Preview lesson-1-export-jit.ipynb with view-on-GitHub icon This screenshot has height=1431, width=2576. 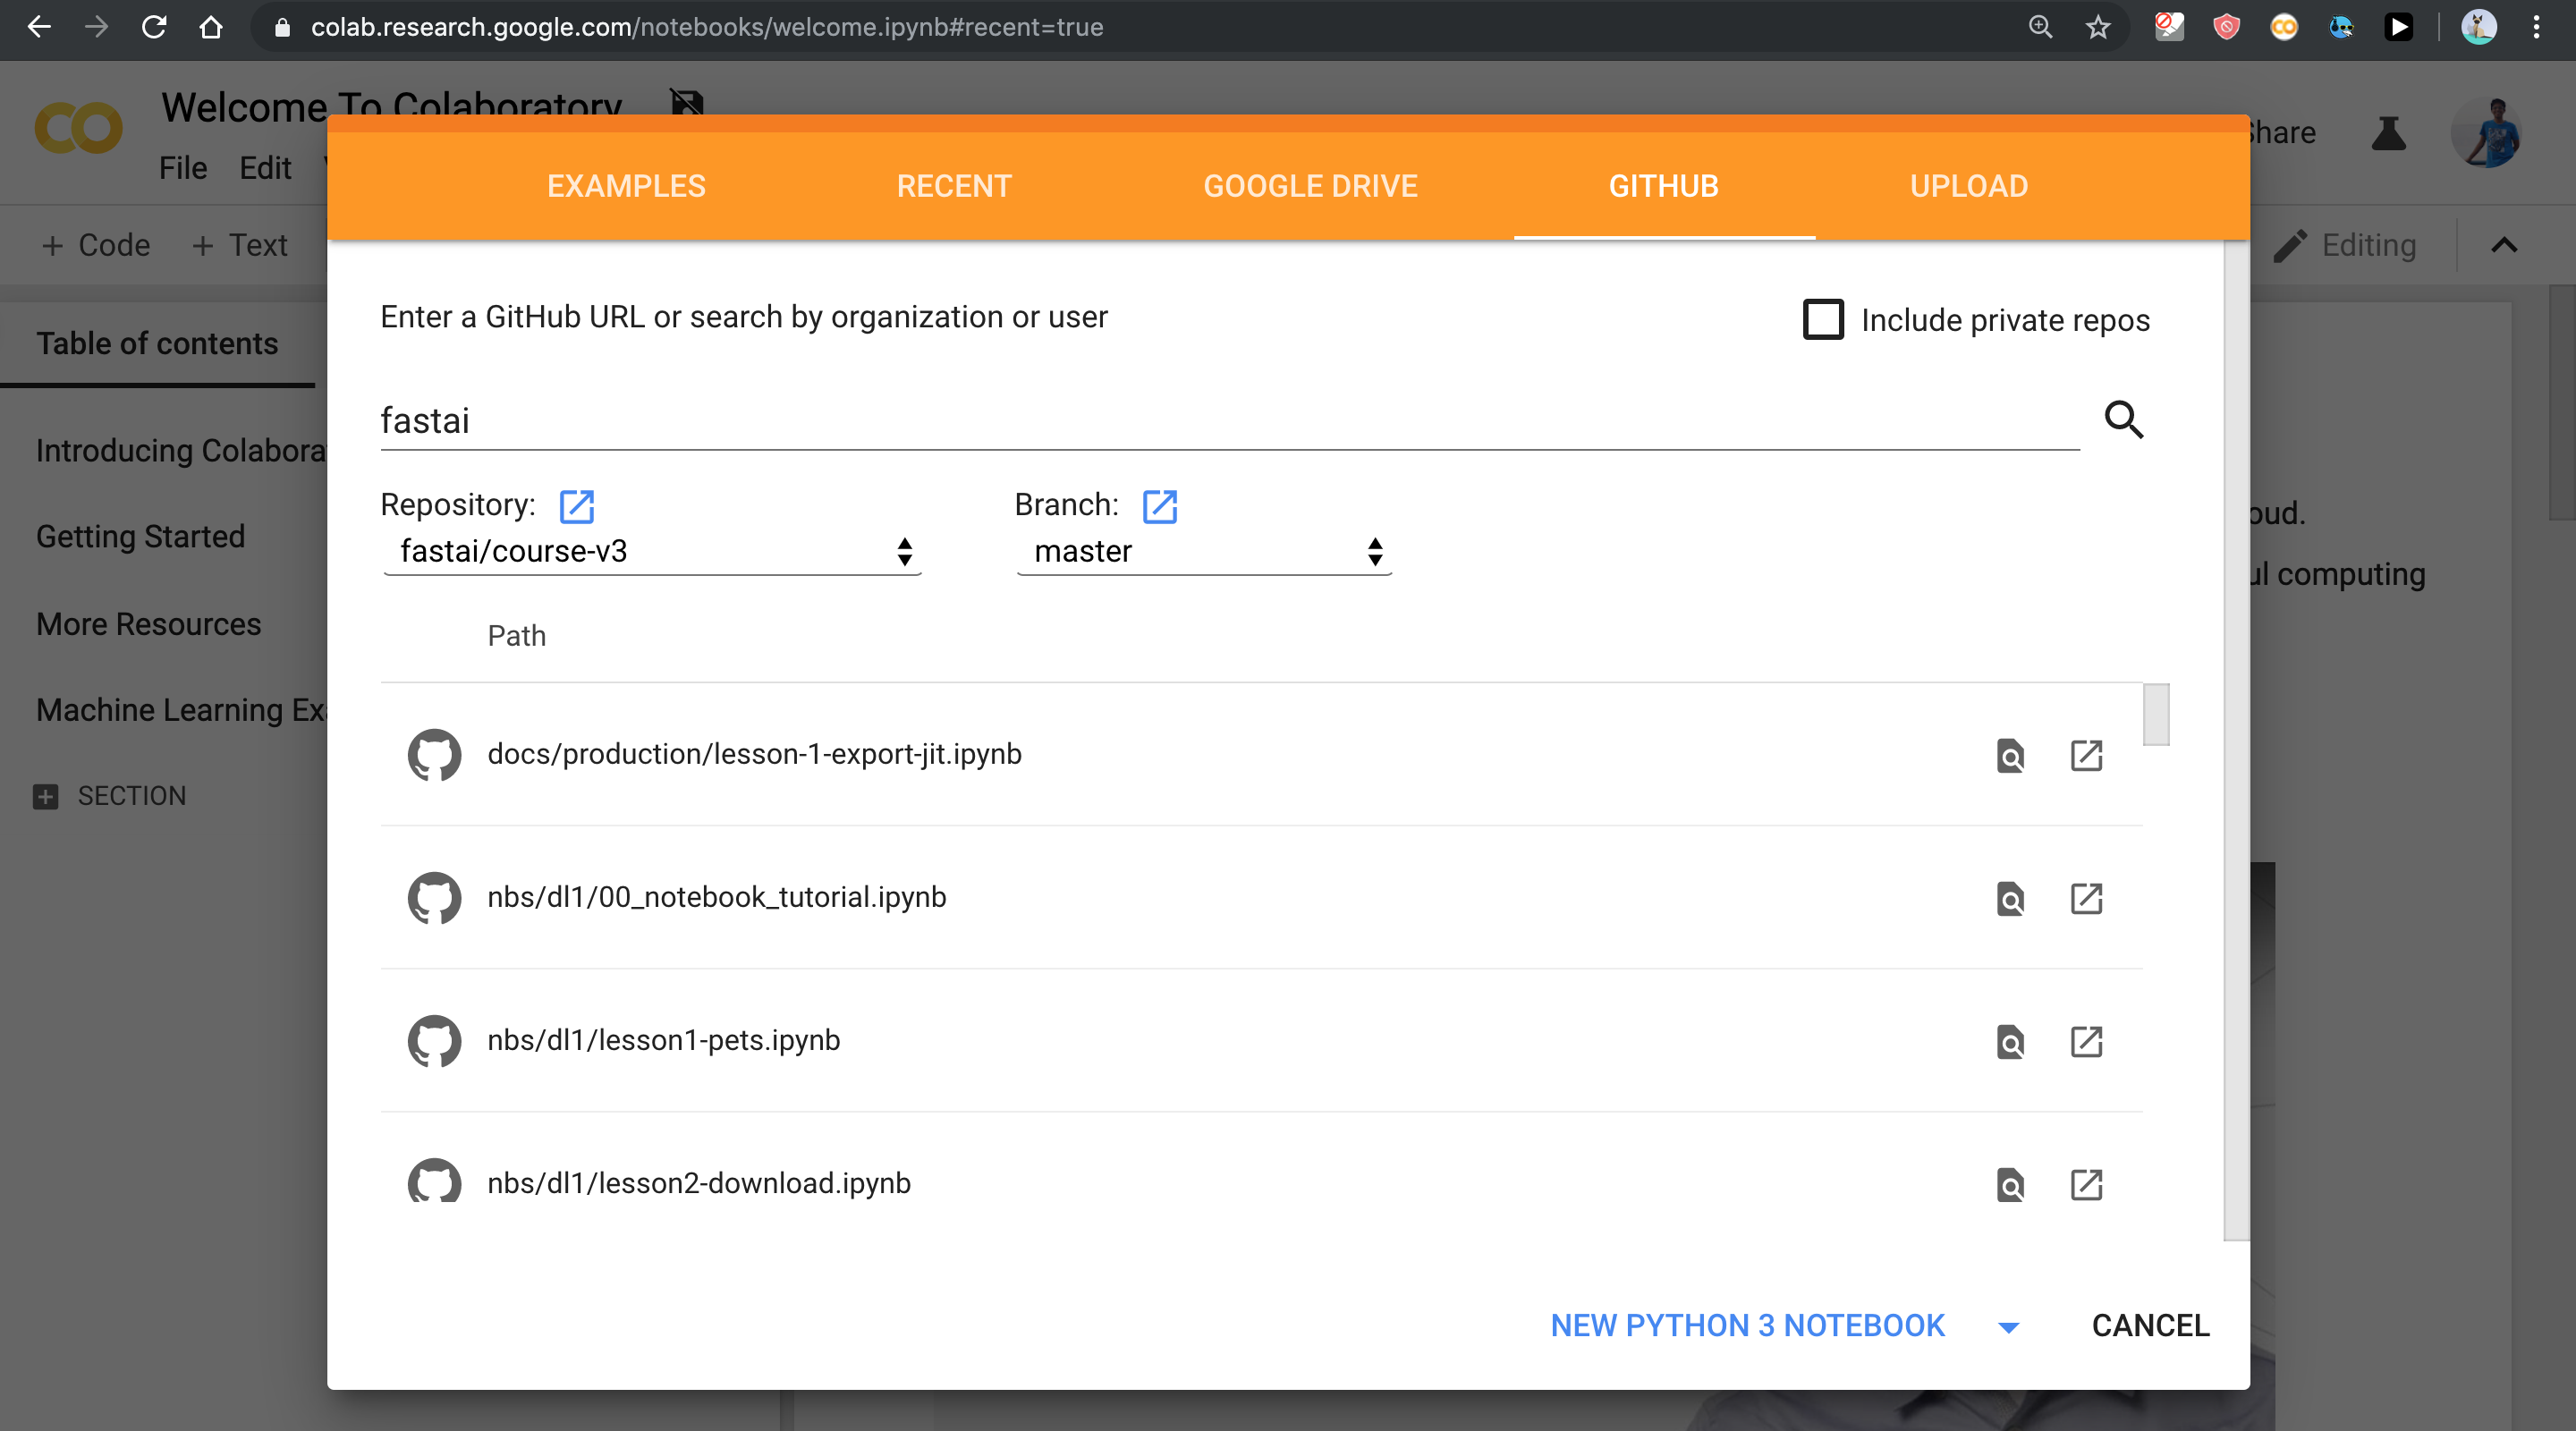click(2010, 756)
